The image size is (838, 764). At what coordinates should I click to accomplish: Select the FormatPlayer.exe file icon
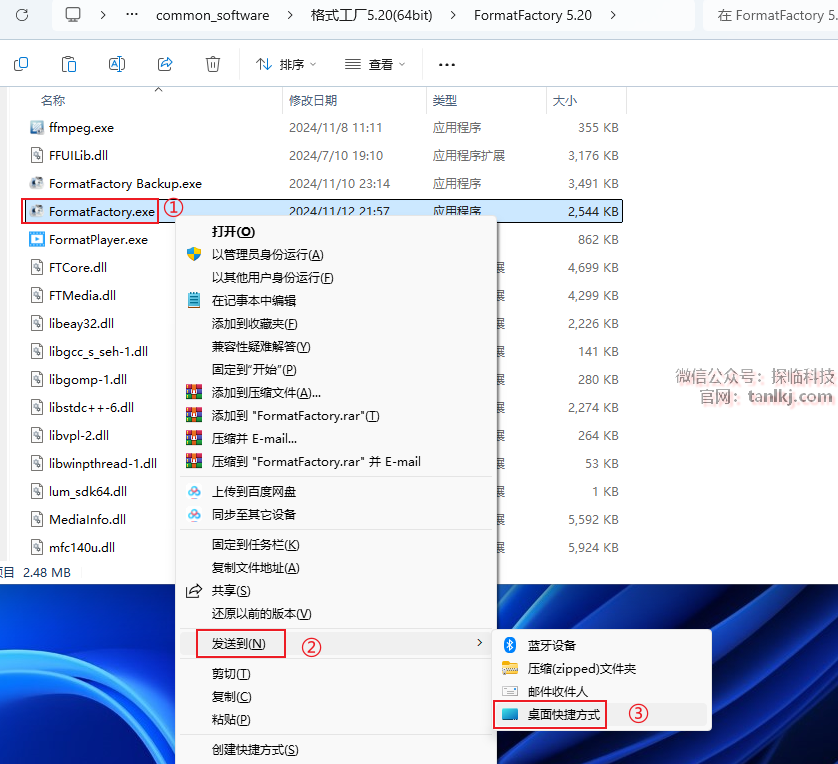tap(37, 239)
